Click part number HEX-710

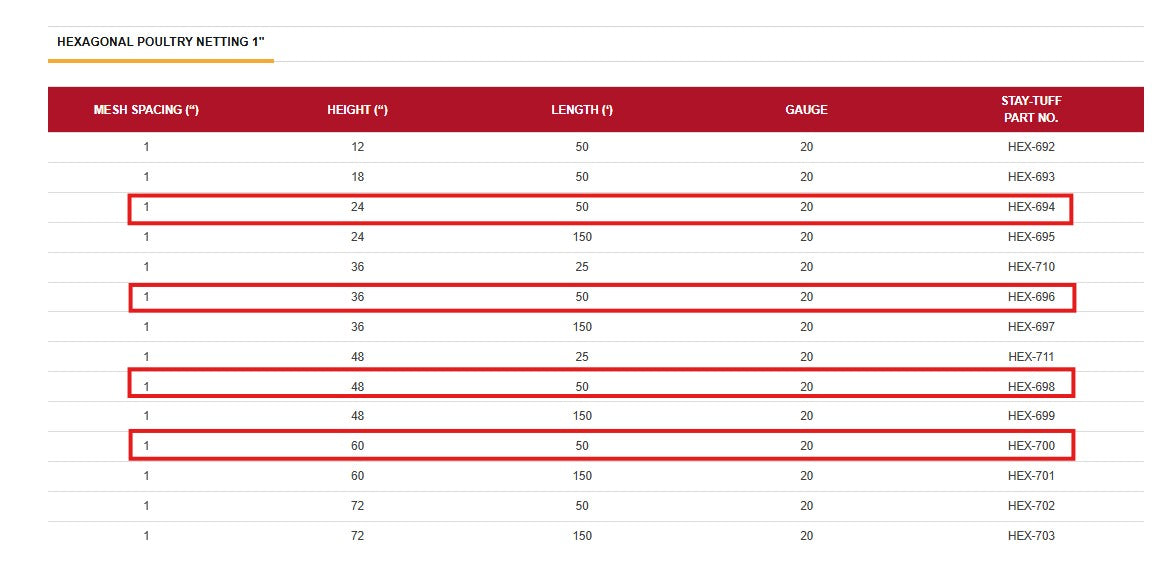pyautogui.click(x=1031, y=267)
